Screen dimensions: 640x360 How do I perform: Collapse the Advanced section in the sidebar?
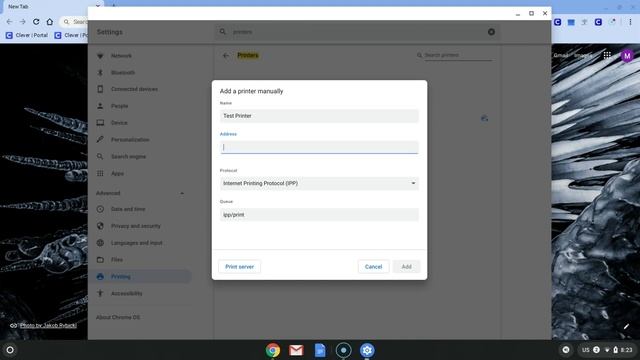click(x=182, y=193)
